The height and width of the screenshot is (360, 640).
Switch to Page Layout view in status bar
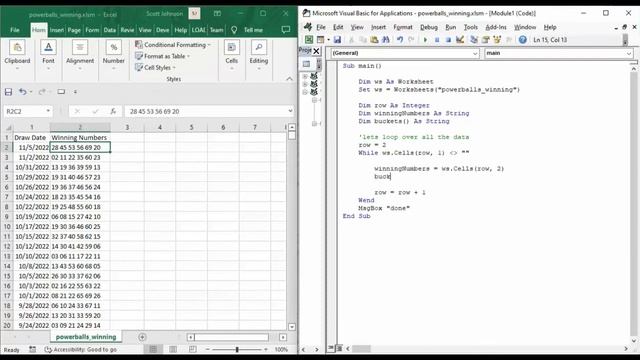[x=173, y=349]
